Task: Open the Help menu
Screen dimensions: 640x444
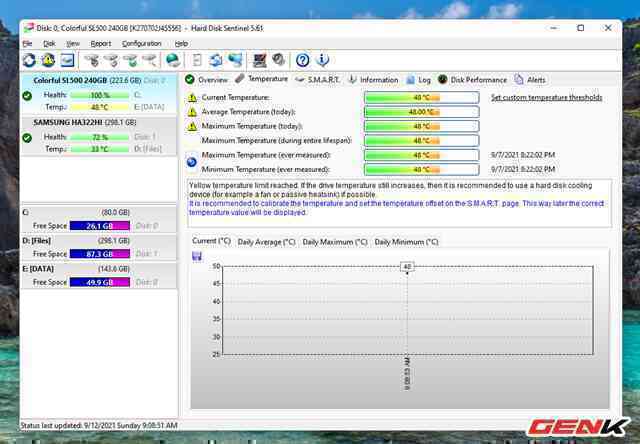Action: point(181,44)
